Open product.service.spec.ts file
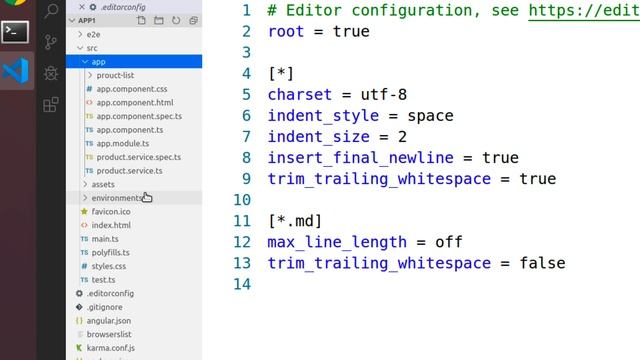The width and height of the screenshot is (640, 360). point(139,157)
